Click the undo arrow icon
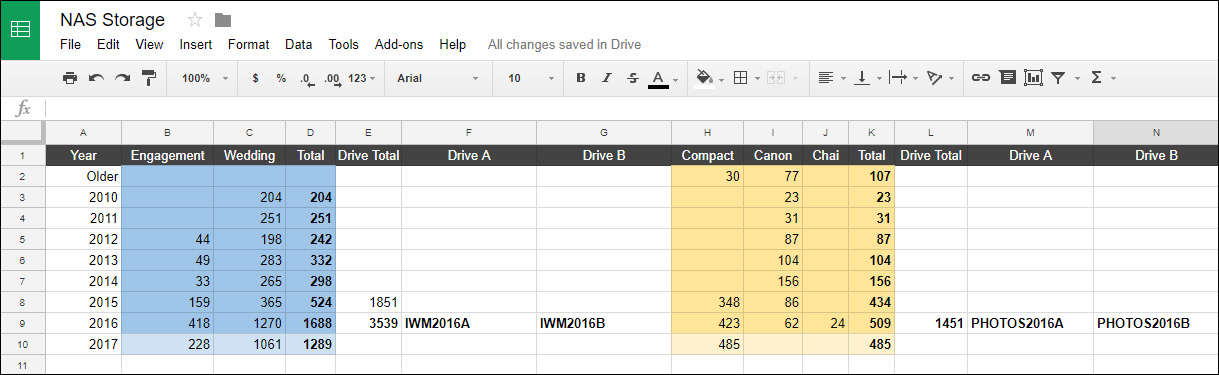The image size is (1219, 375). tap(96, 78)
